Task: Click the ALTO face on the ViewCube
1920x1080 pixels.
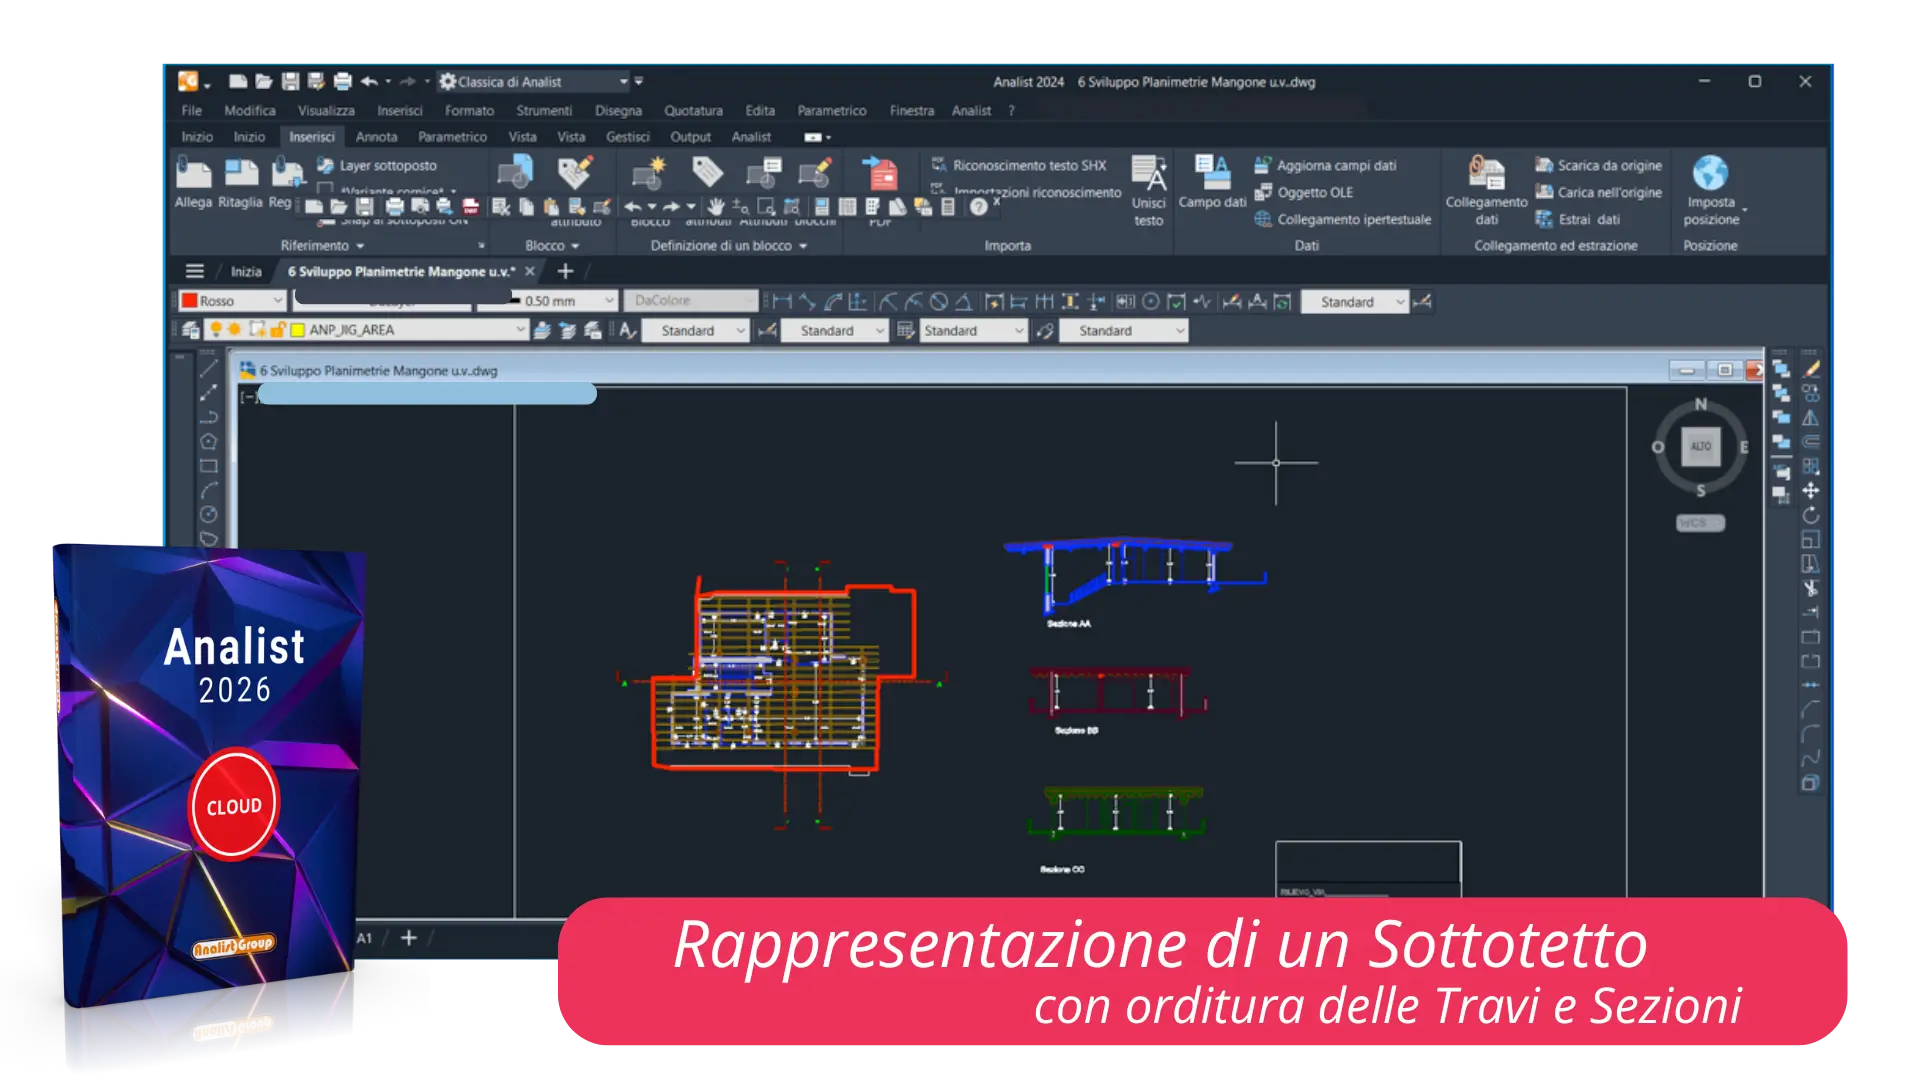Action: click(1701, 447)
